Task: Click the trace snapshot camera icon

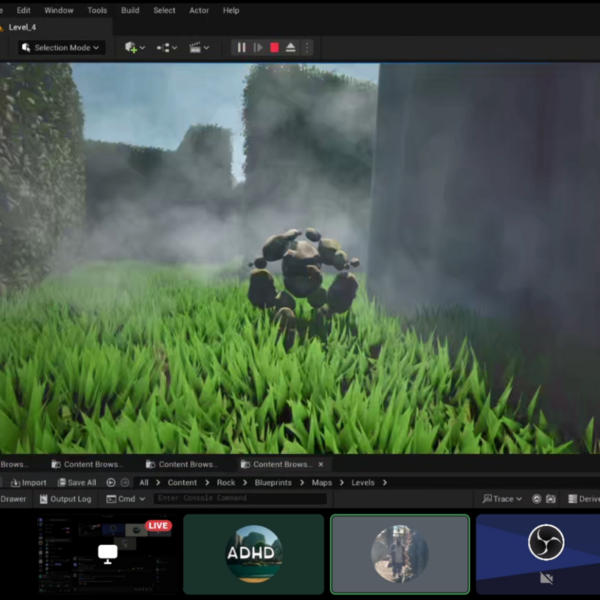Action: click(x=551, y=499)
